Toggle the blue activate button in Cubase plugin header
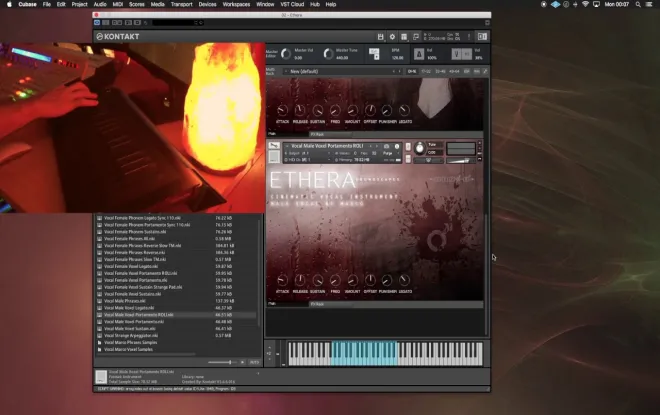Screen dimensions: 660x415 point(97,22)
